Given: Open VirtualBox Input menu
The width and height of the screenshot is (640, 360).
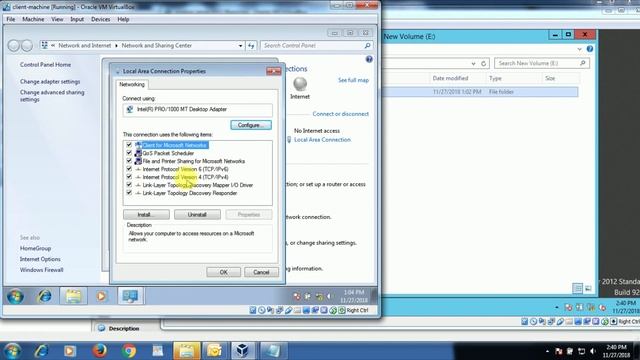Looking at the screenshot, I should (77, 19).
